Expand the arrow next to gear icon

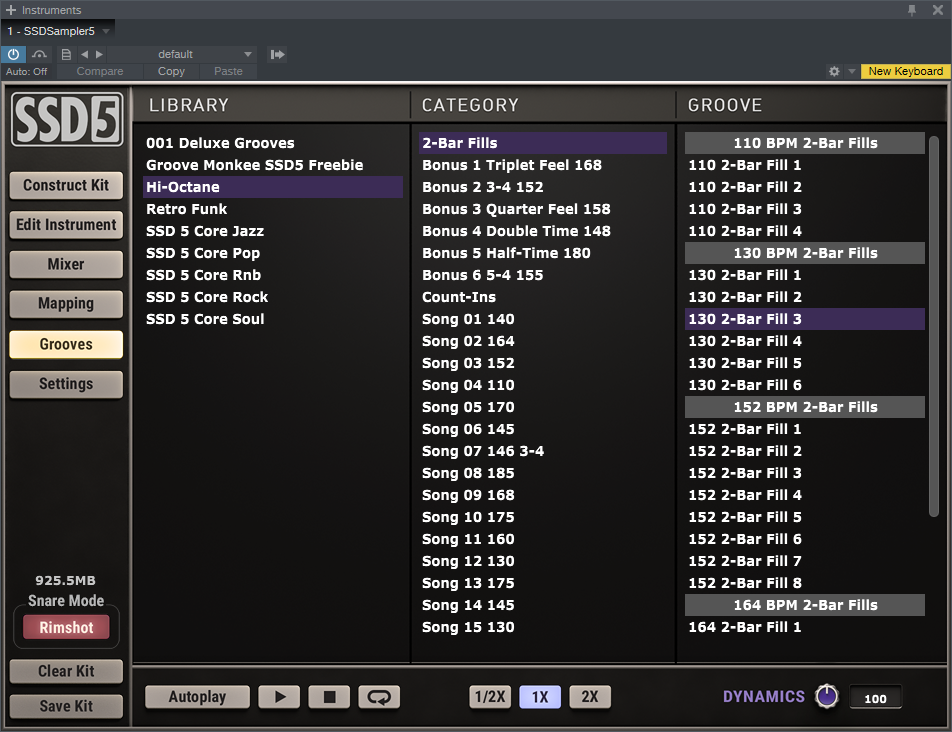[x=851, y=71]
